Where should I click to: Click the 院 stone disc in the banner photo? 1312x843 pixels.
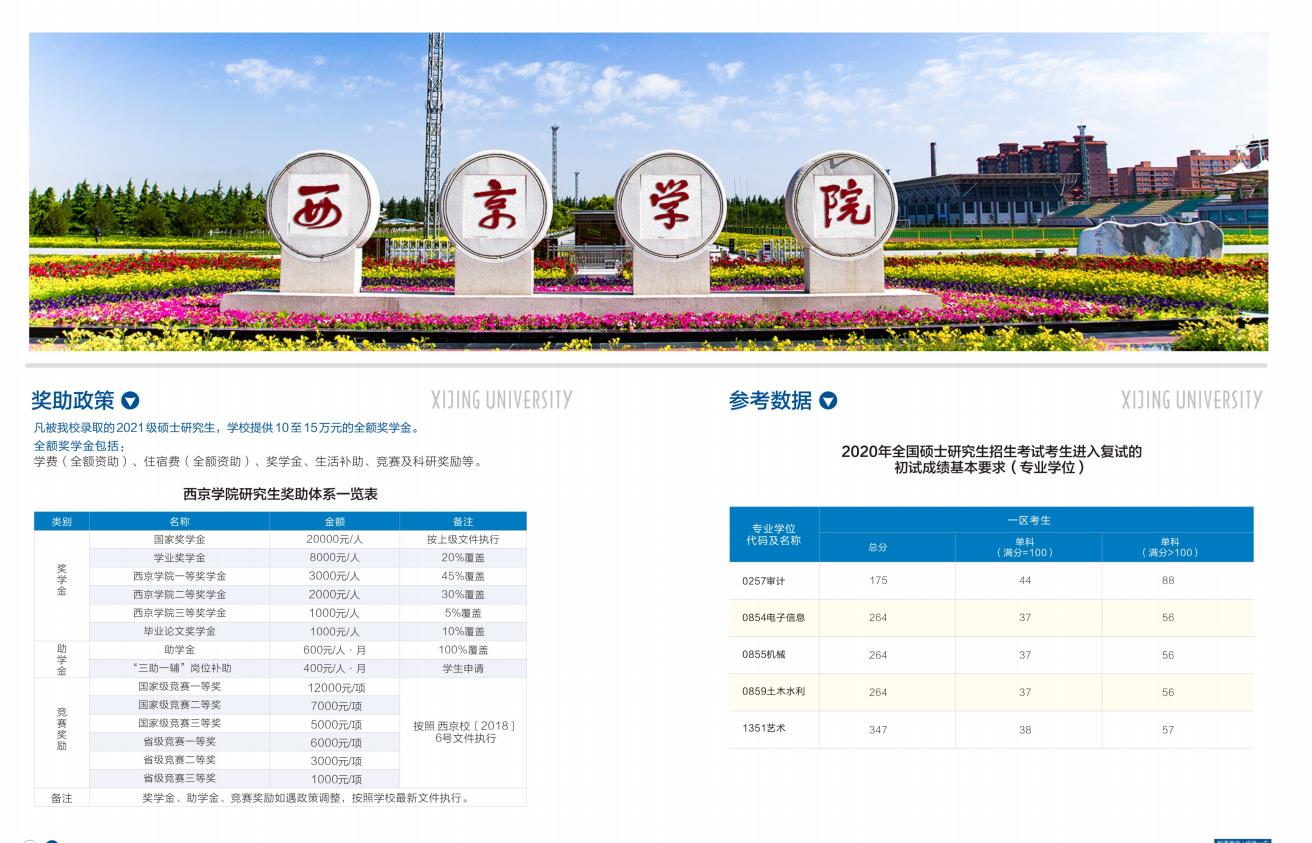pyautogui.click(x=841, y=205)
